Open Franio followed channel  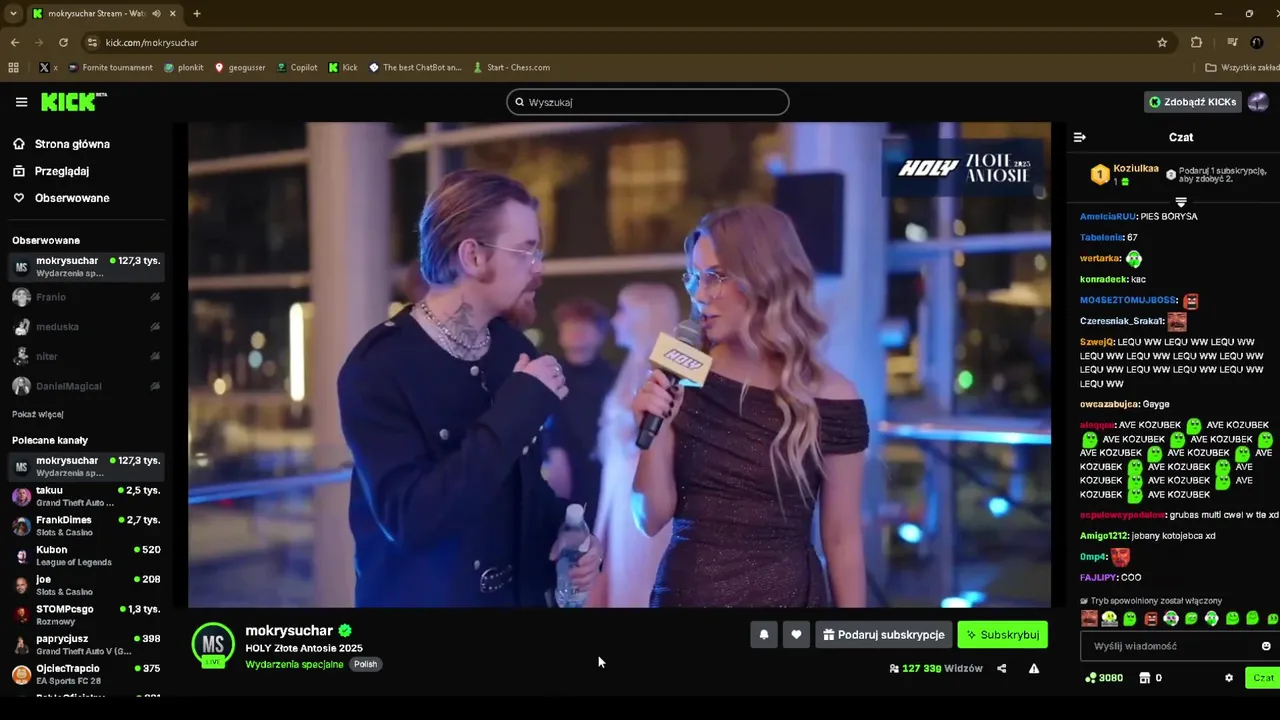[86, 297]
